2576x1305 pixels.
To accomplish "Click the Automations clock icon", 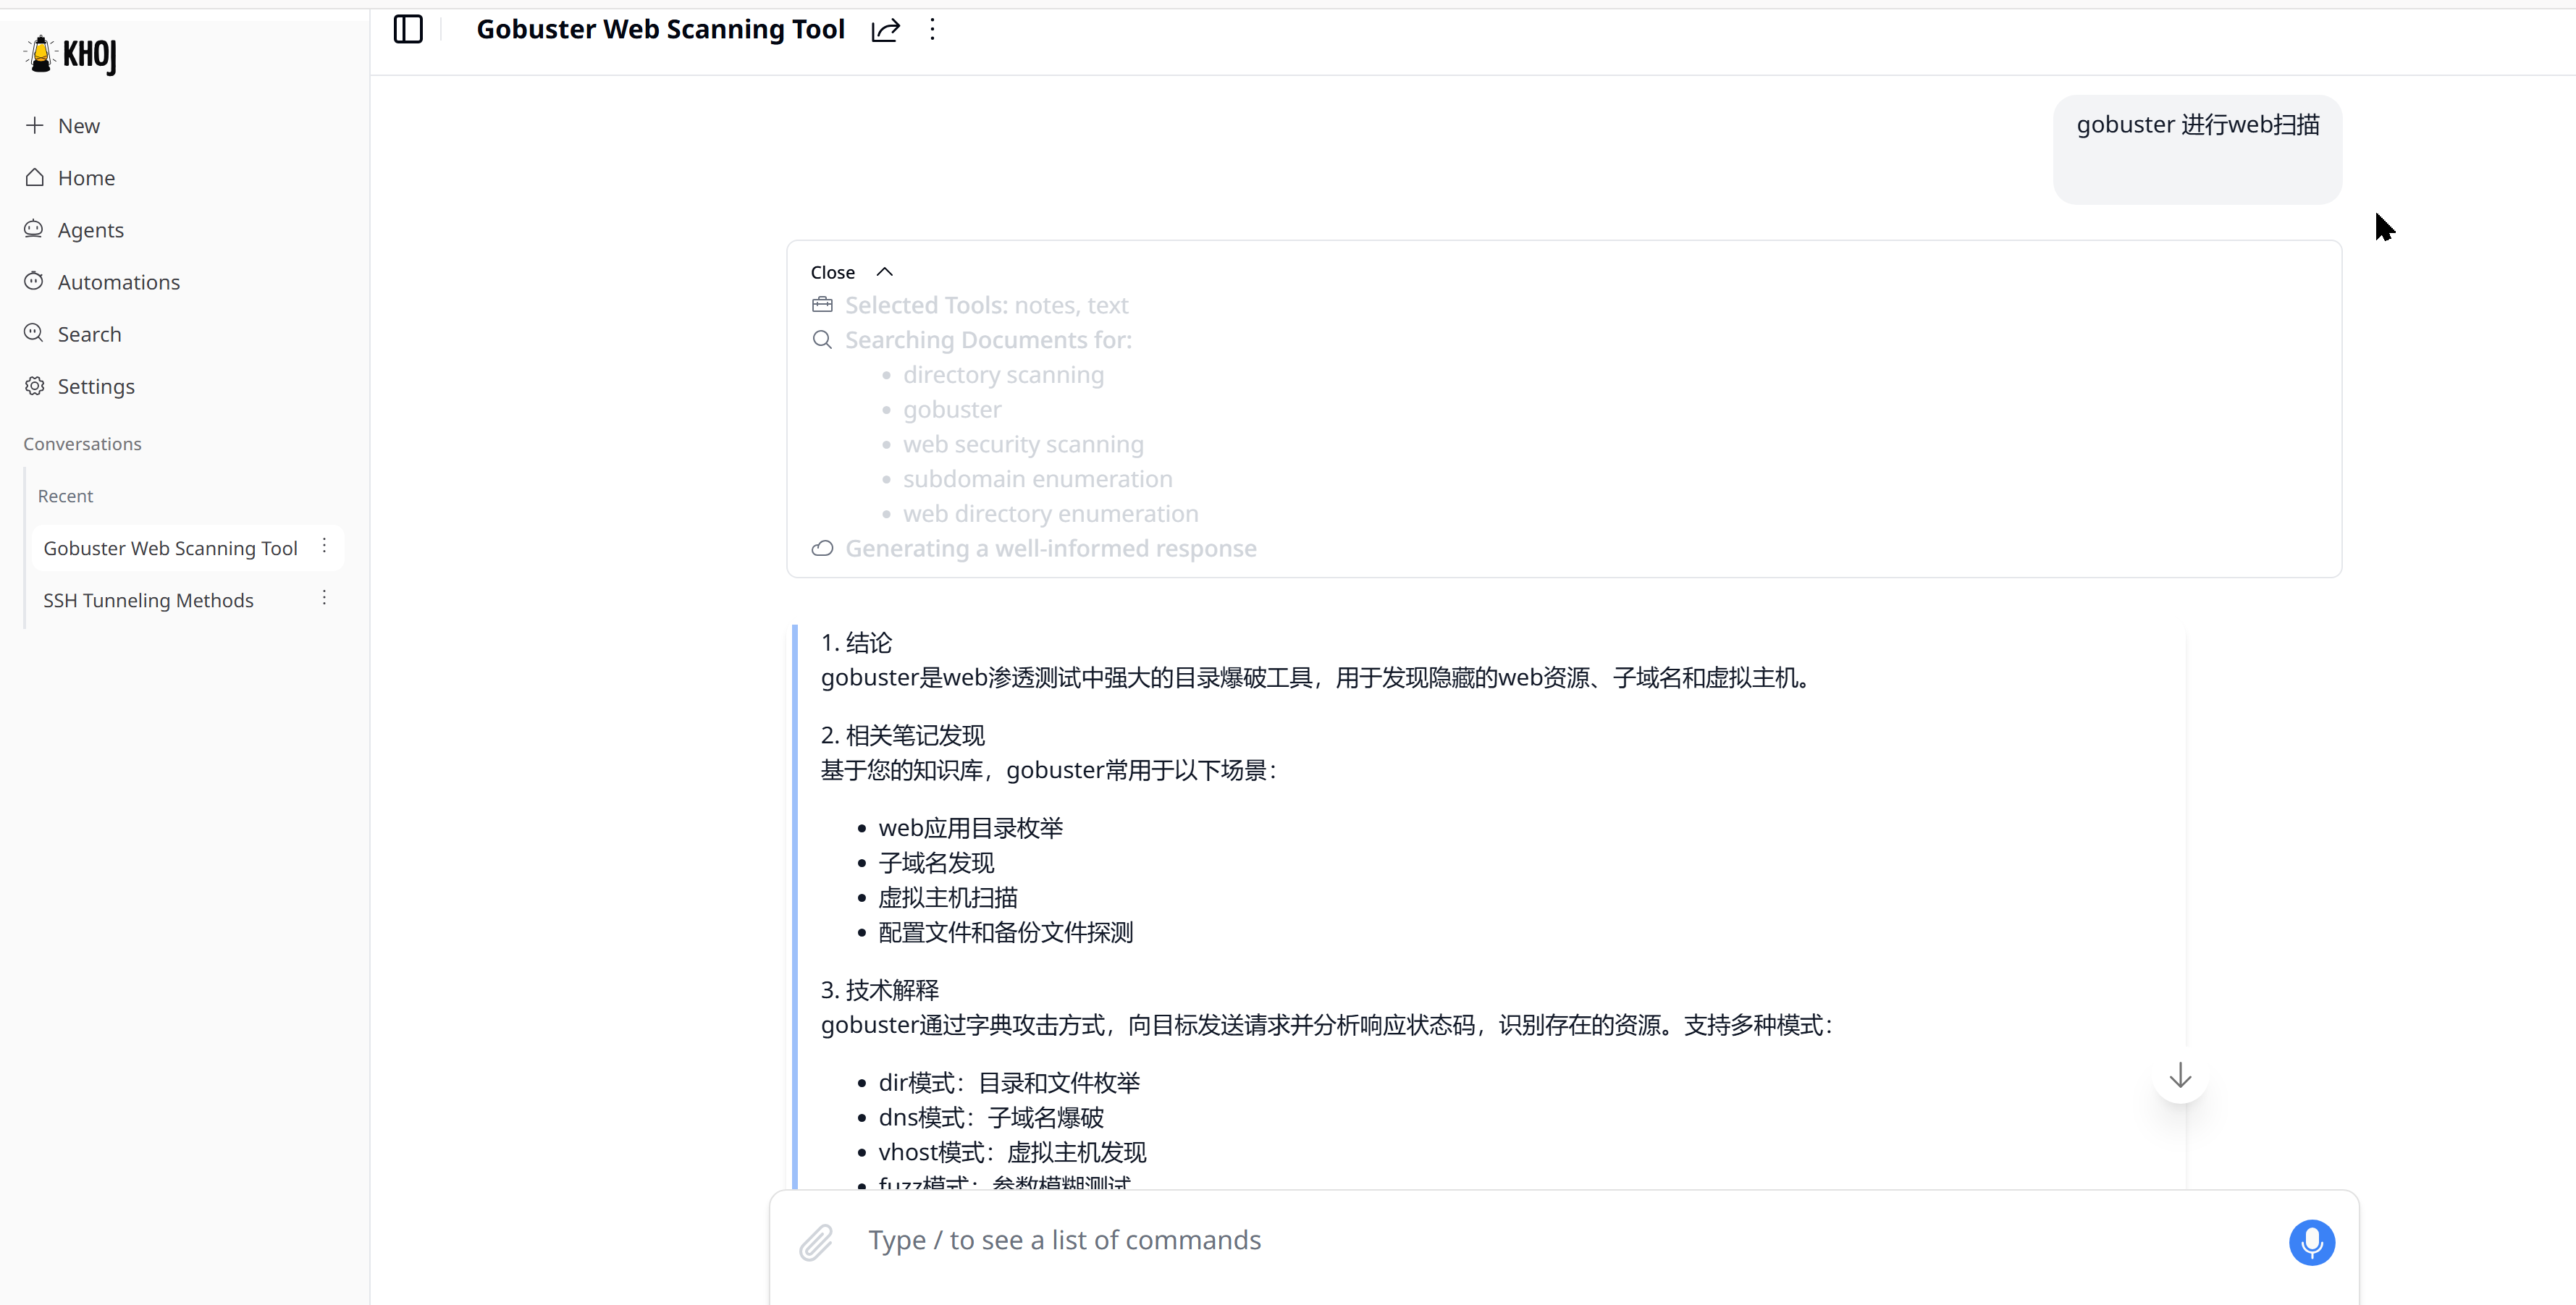I will click(x=34, y=281).
